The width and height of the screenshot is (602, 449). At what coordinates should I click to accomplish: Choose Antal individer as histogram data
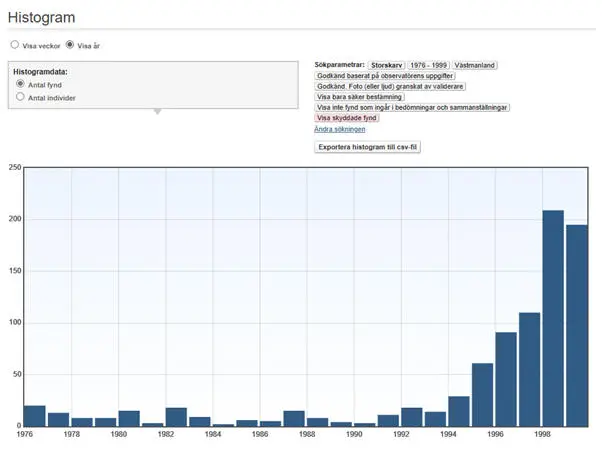[x=21, y=98]
